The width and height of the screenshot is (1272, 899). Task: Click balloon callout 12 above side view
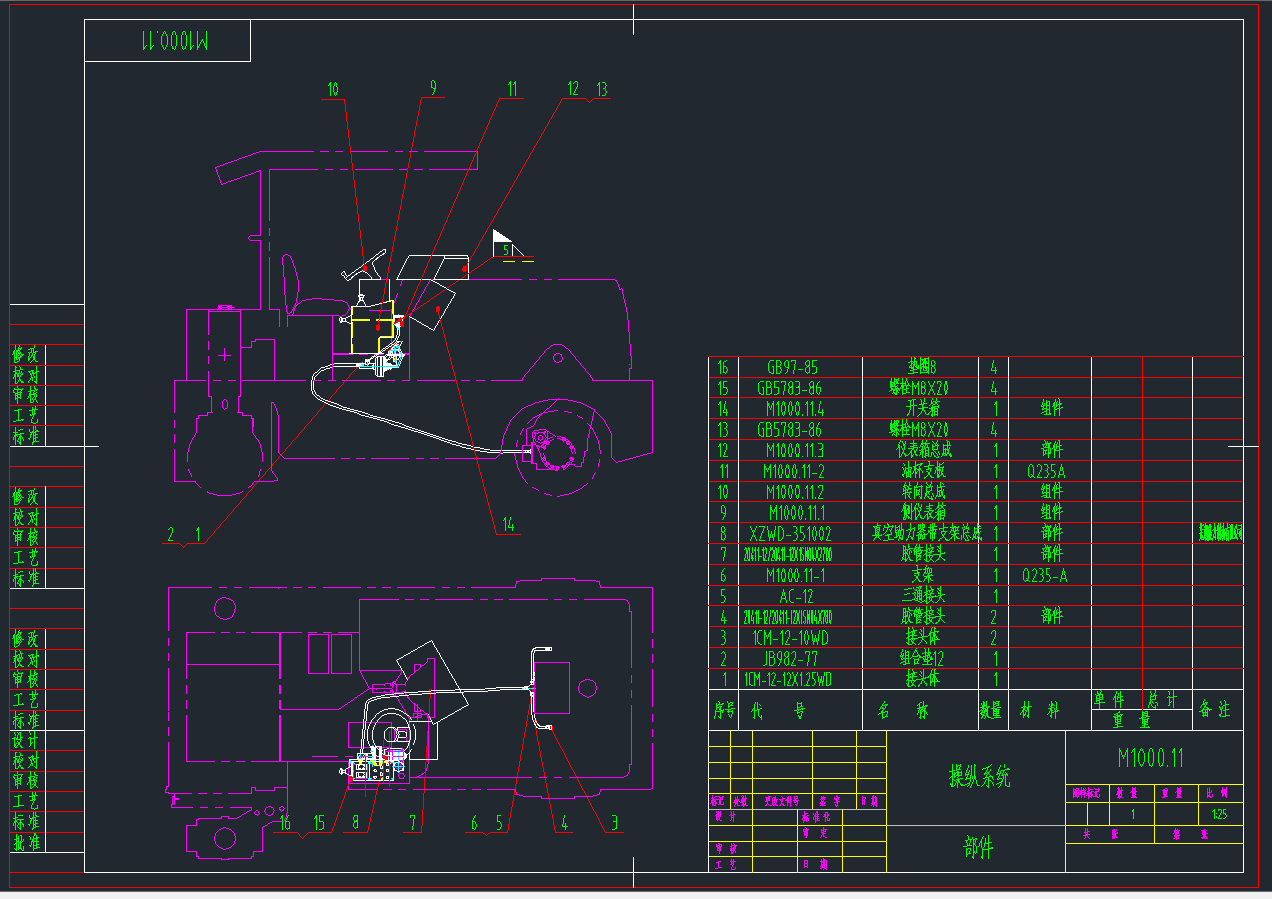click(x=572, y=89)
